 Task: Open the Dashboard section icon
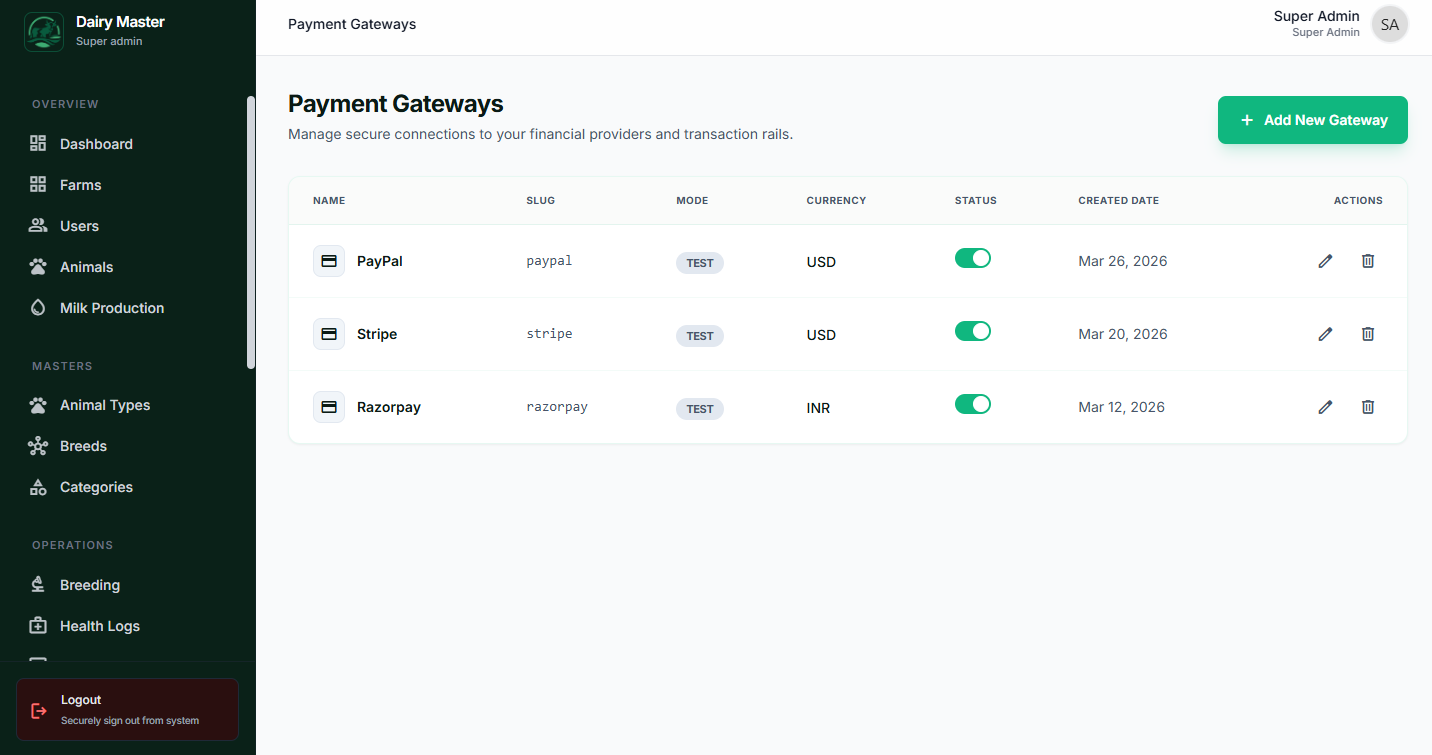pyautogui.click(x=37, y=143)
